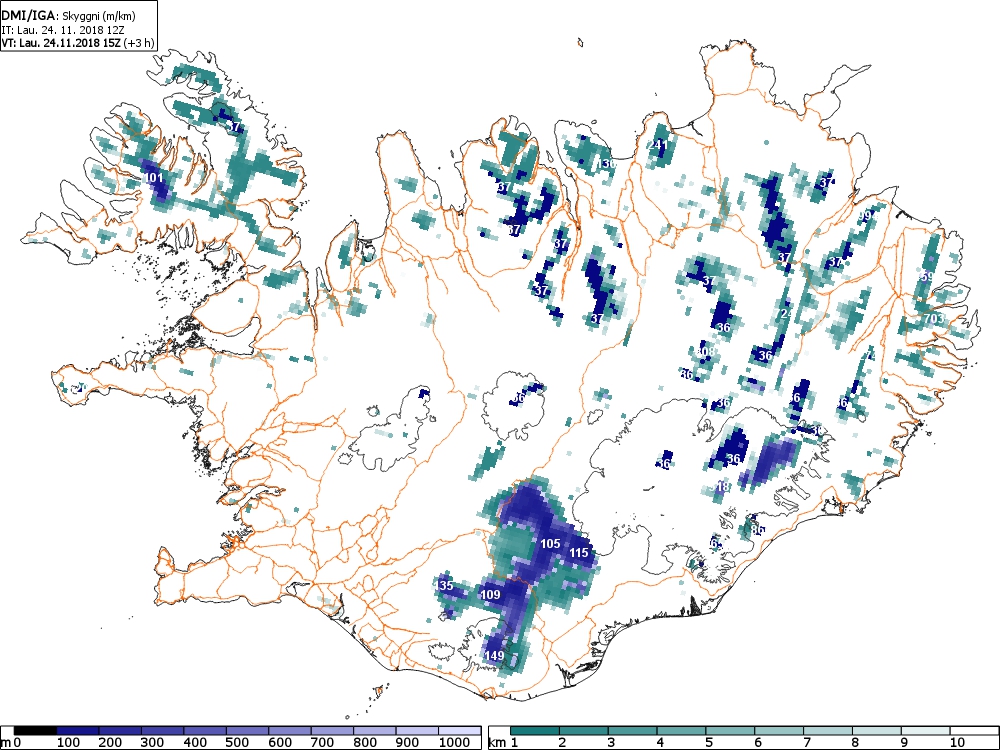Click the '109' visibility value on the map

tap(490, 595)
